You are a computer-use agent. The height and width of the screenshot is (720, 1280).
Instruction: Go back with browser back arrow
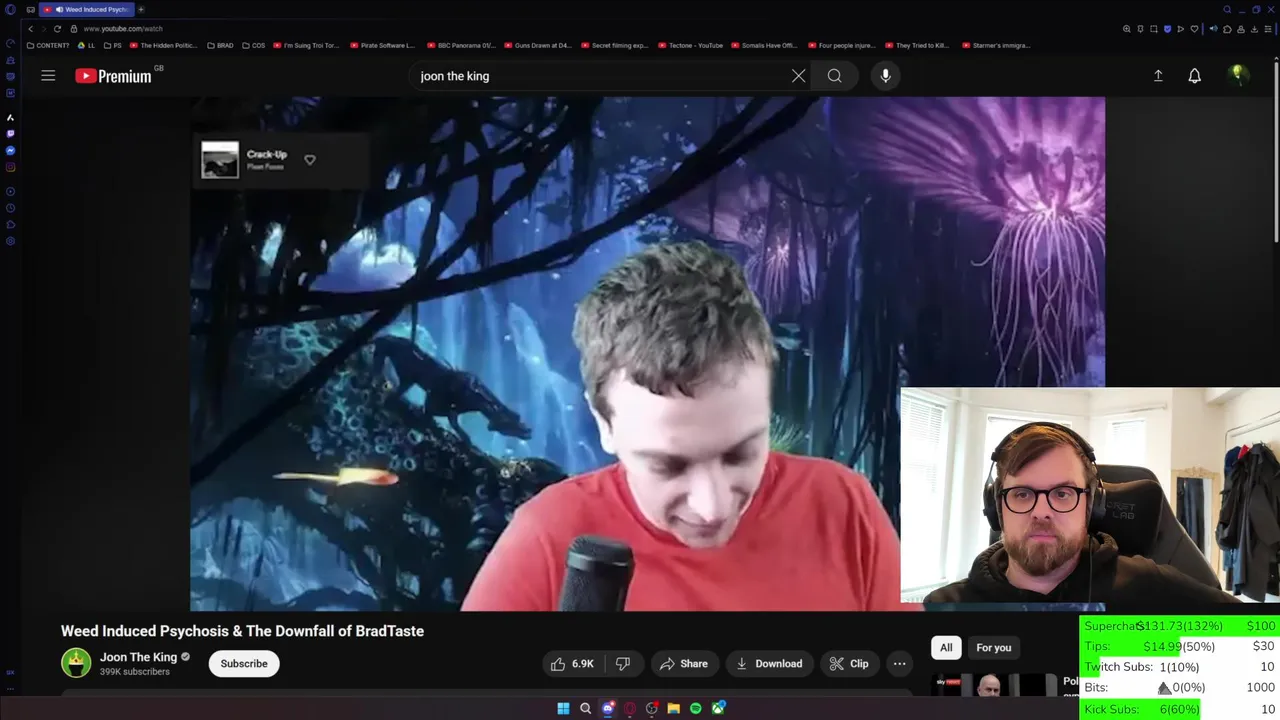[30, 29]
